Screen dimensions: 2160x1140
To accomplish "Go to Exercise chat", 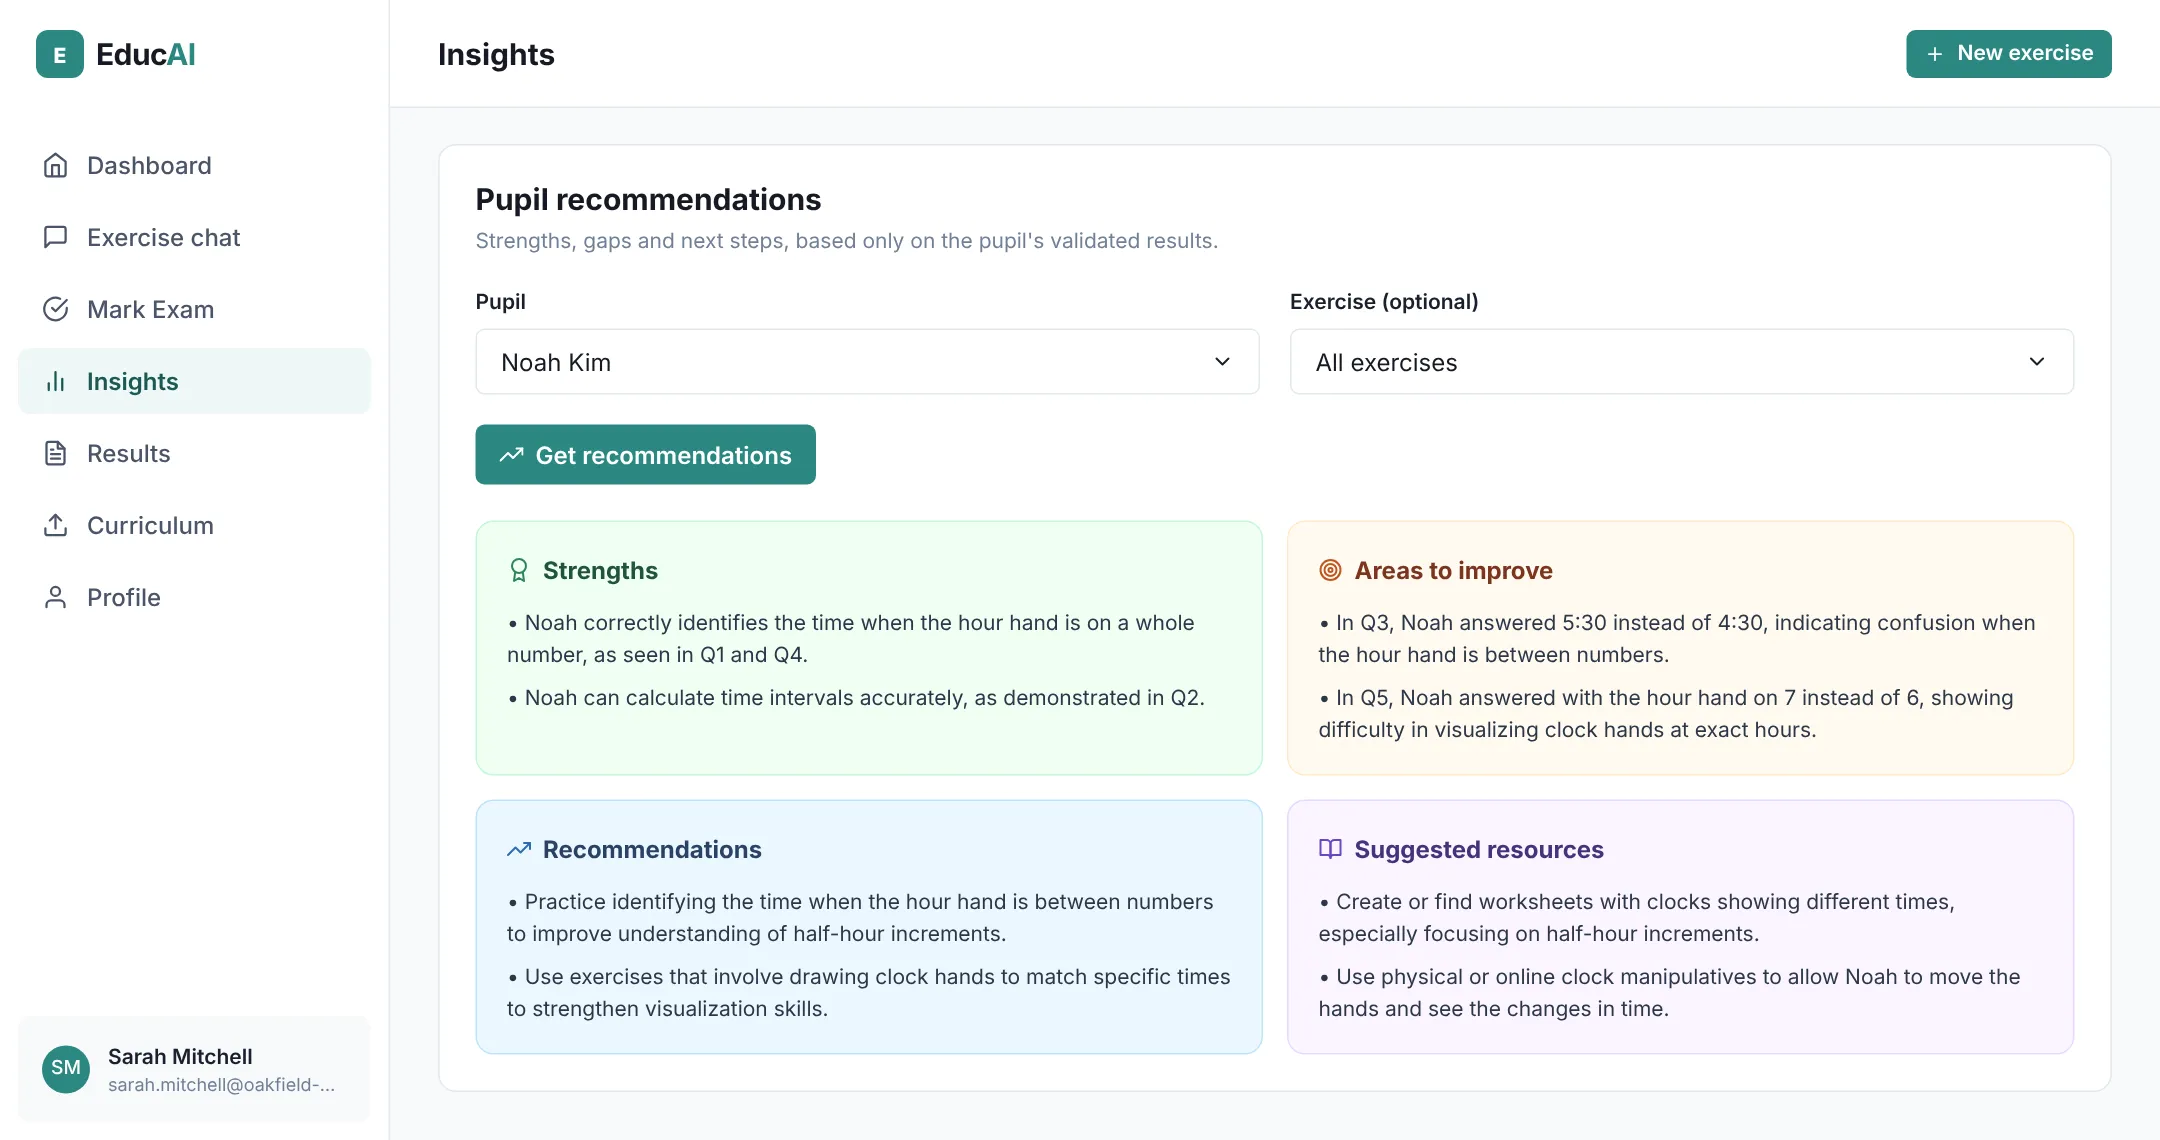I will tap(194, 237).
